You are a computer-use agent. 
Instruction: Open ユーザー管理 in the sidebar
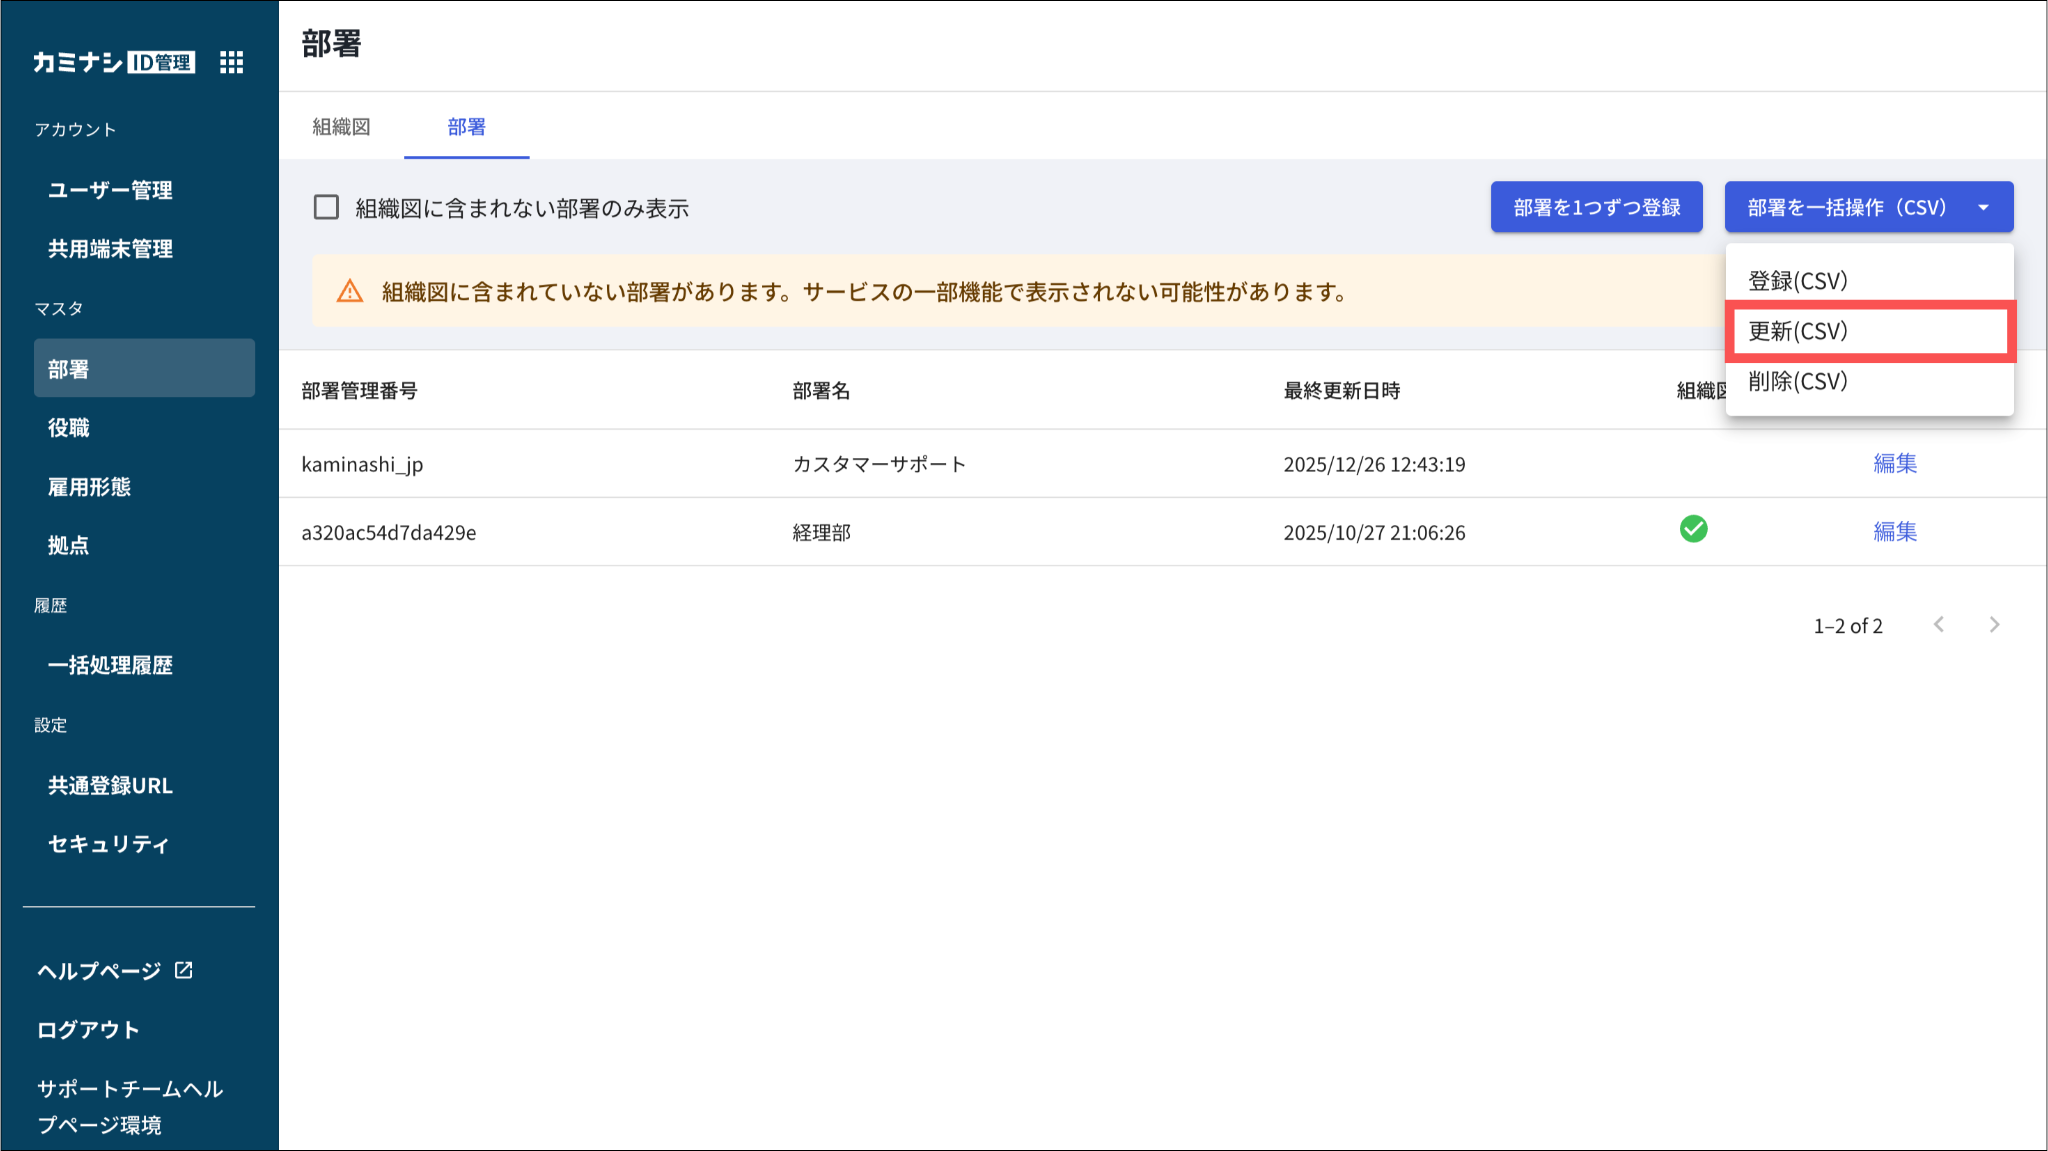110,190
